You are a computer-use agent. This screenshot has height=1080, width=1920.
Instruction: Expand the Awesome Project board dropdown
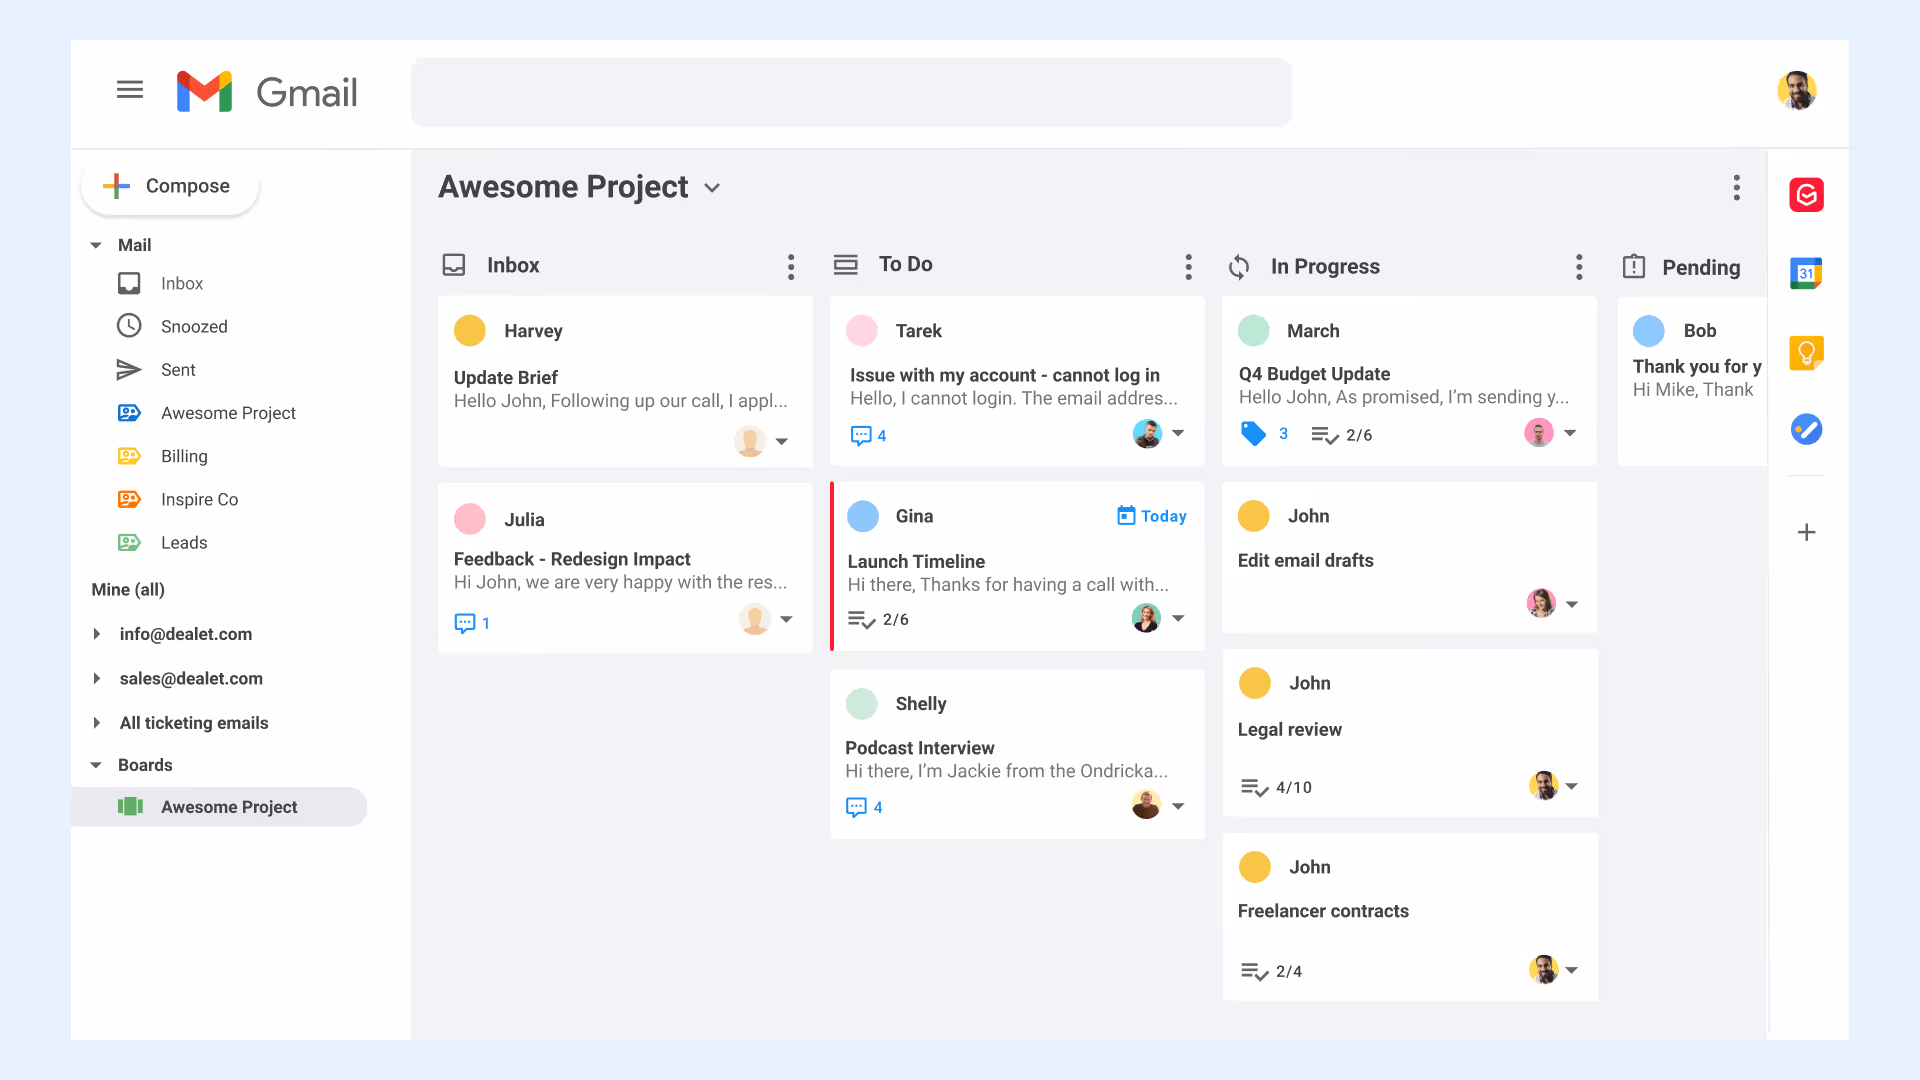(712, 188)
